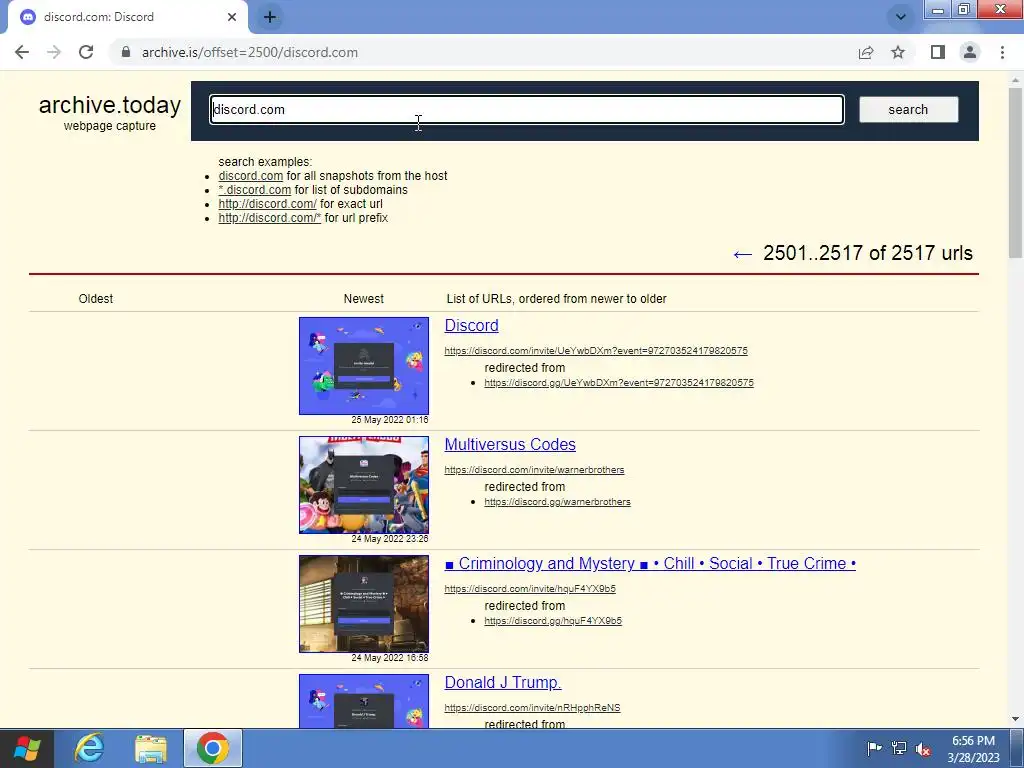
Task: Click the Oldest column header
Action: pyautogui.click(x=95, y=298)
